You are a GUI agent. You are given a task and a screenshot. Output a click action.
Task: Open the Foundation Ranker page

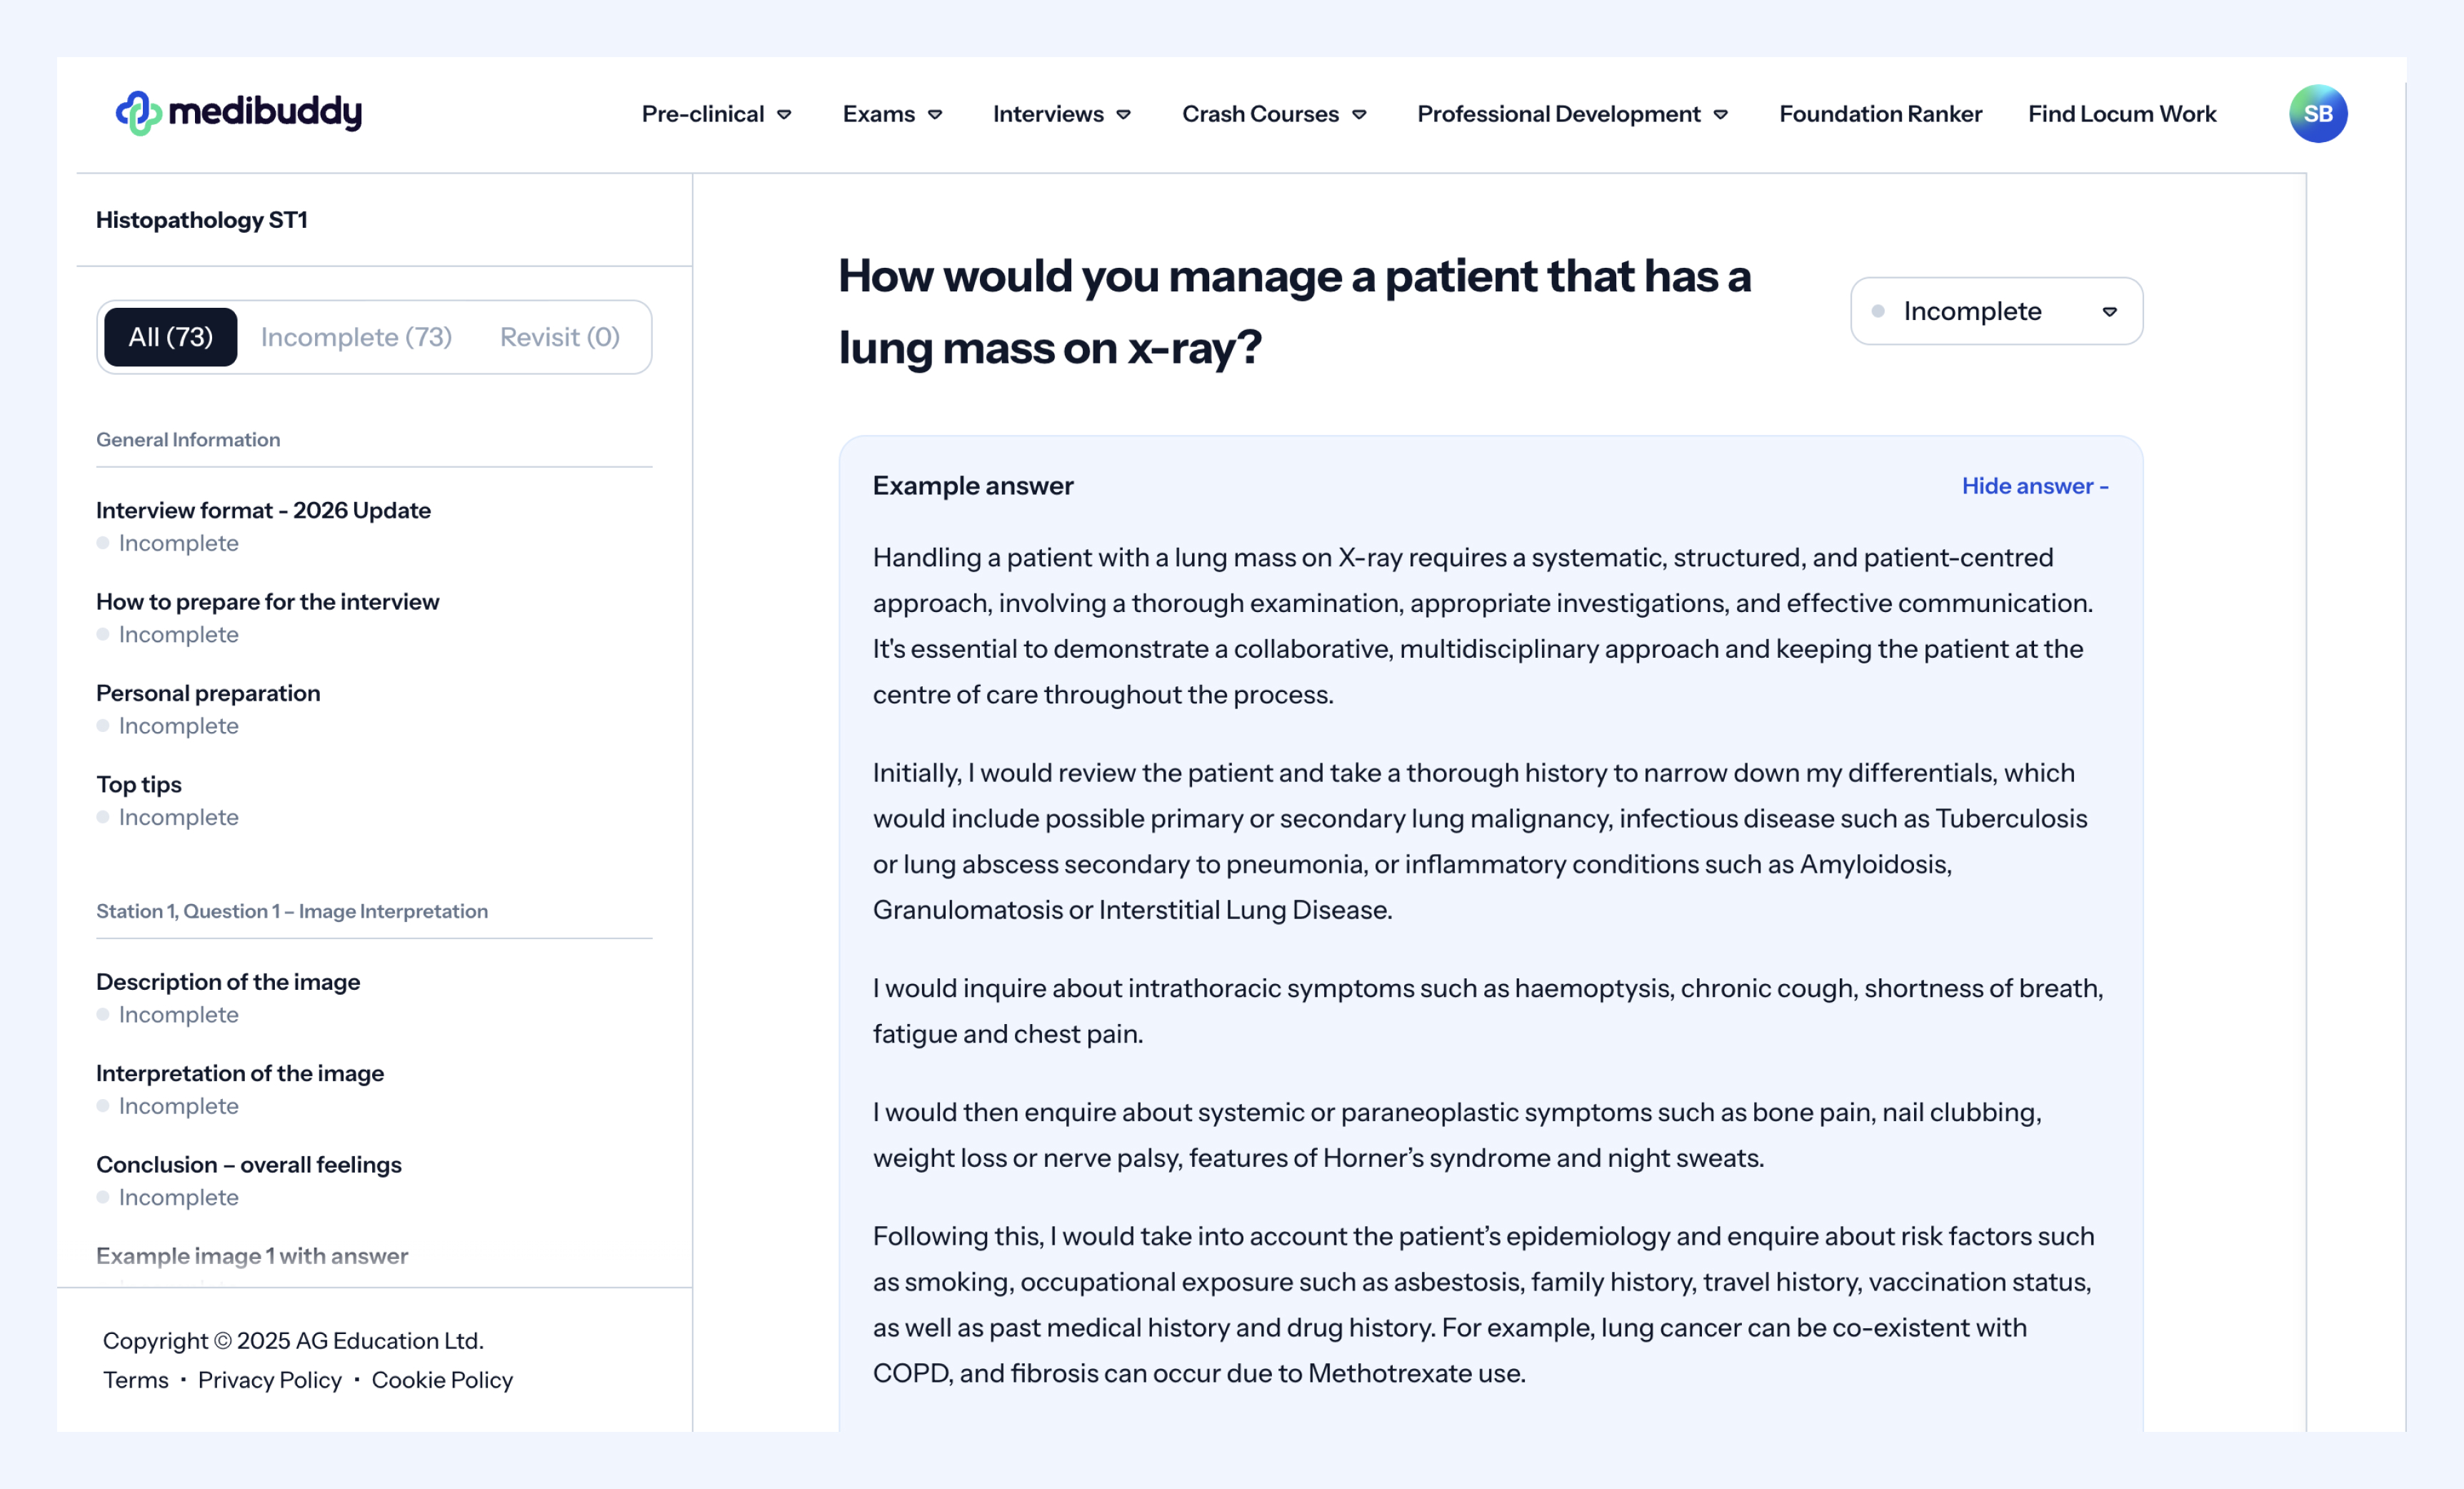pos(1880,114)
